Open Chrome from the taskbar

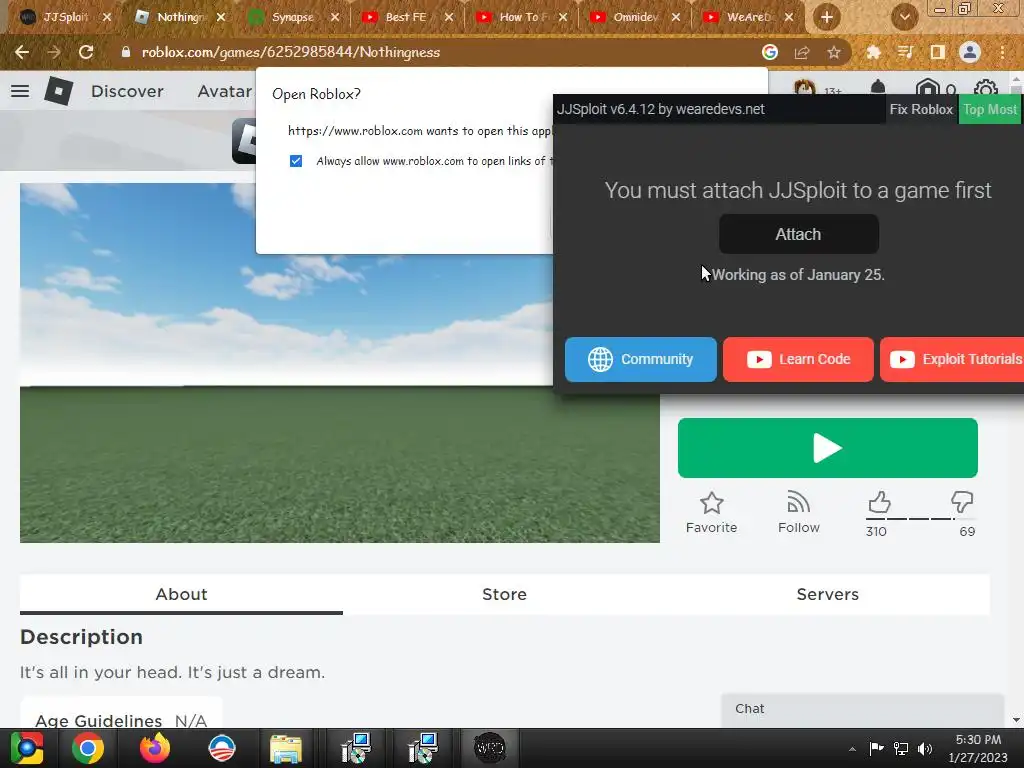point(88,748)
